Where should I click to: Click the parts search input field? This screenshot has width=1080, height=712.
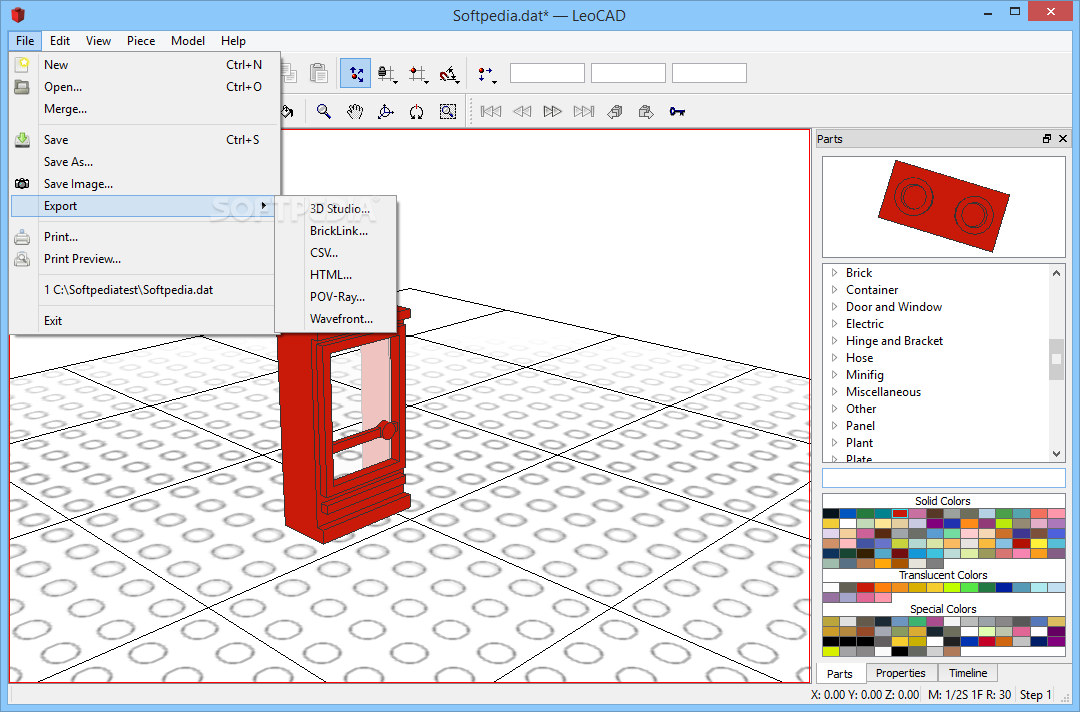pos(944,478)
